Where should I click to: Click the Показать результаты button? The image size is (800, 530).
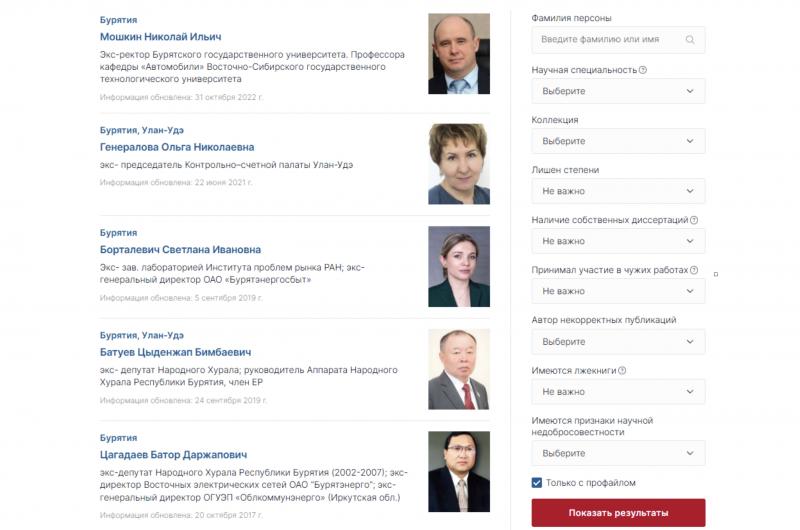[x=618, y=513]
